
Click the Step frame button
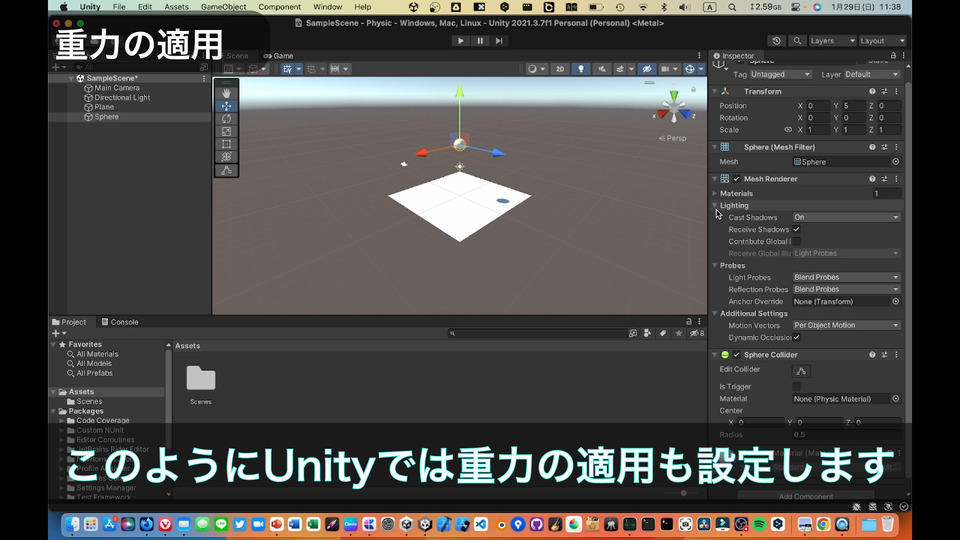499,41
